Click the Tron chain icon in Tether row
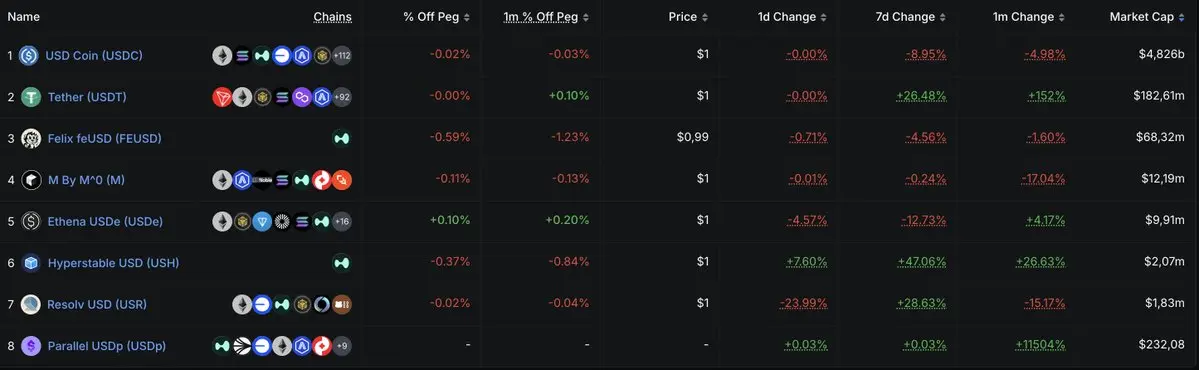Screen dimensions: 1199x370 [222, 97]
